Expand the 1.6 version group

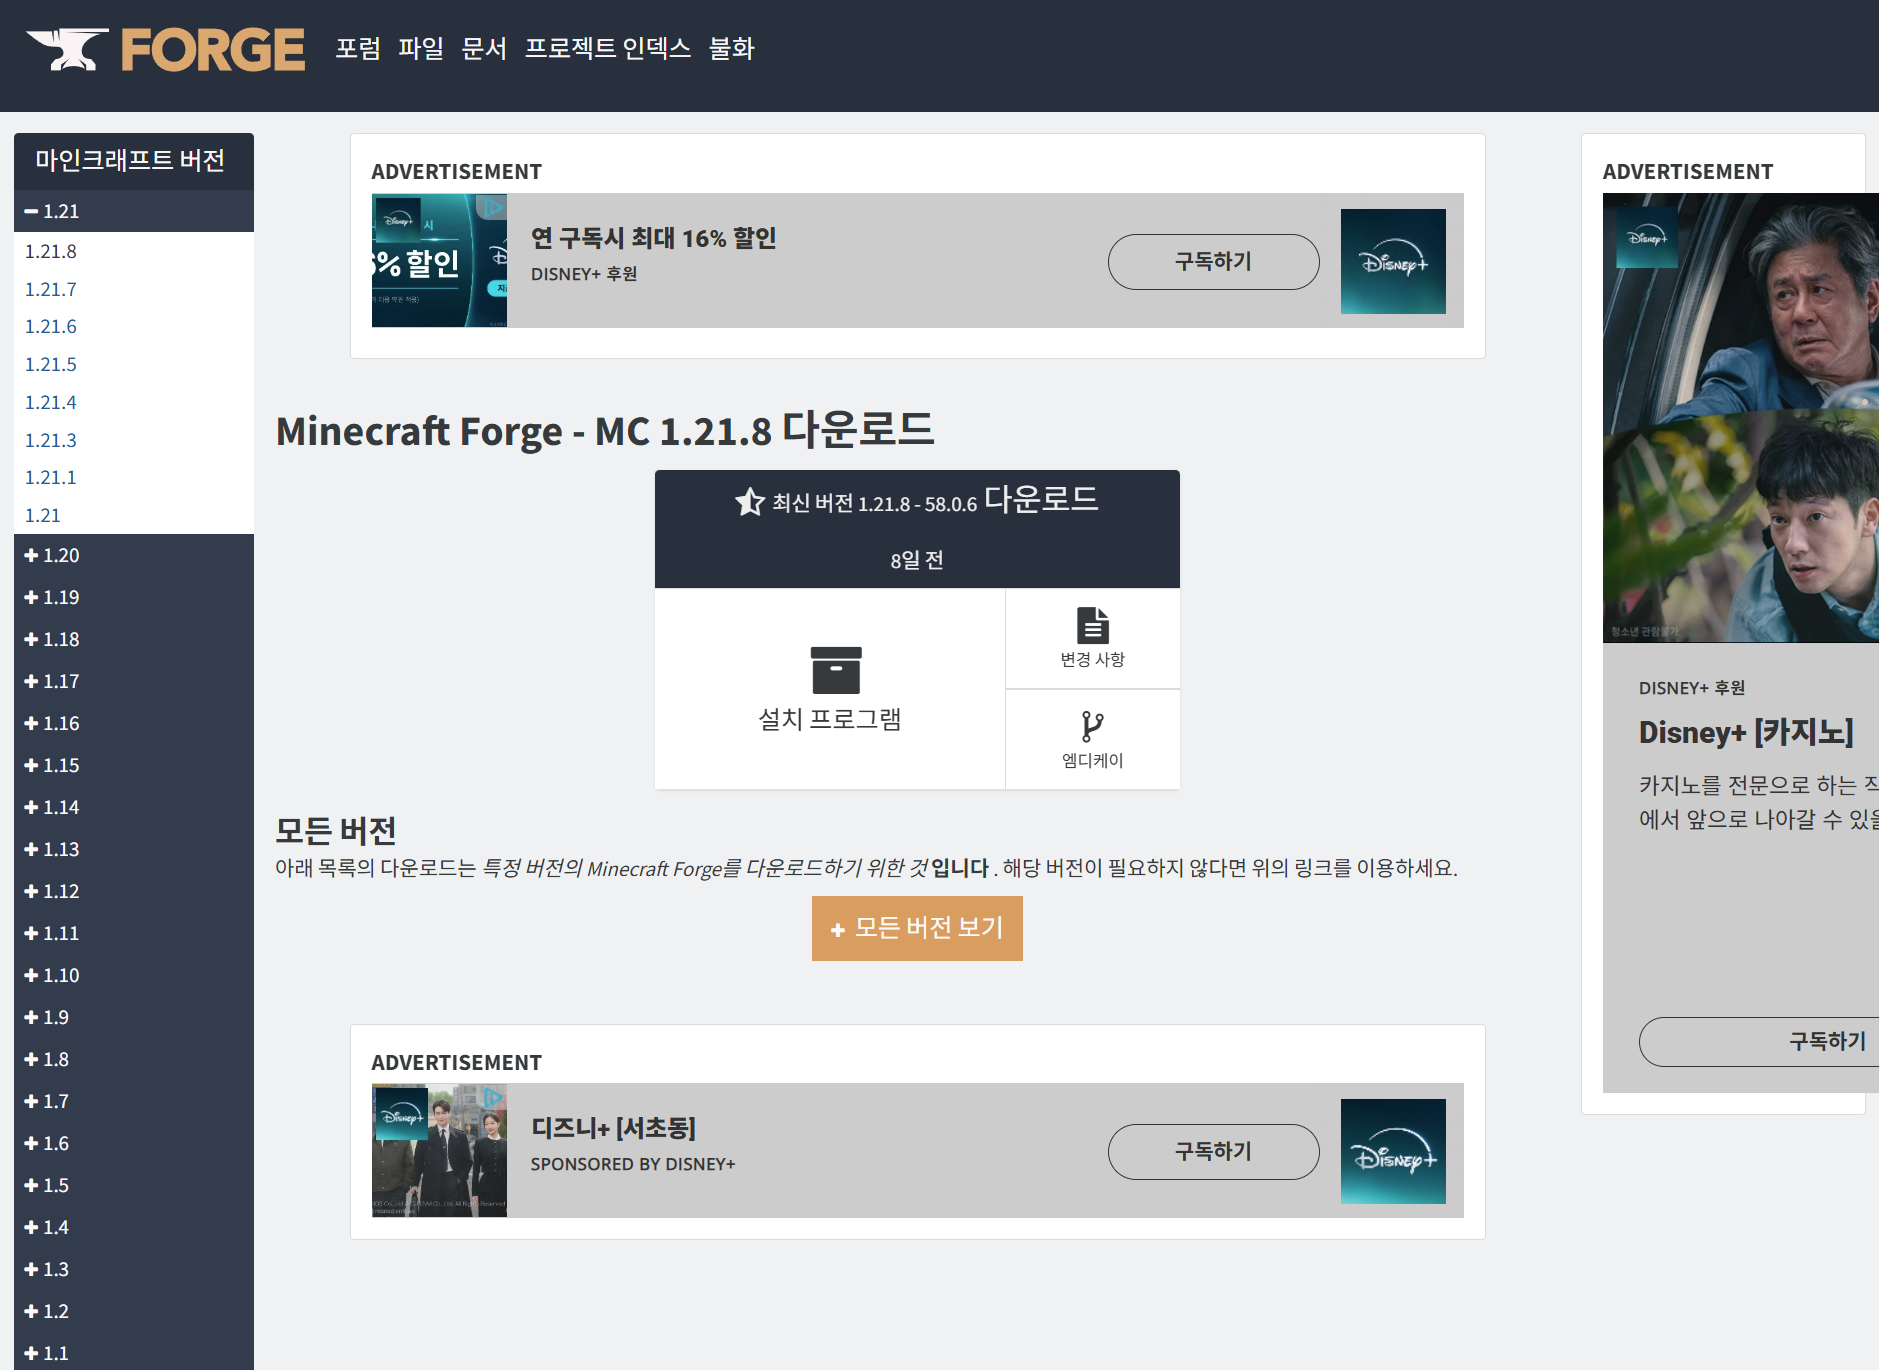click(x=134, y=1143)
